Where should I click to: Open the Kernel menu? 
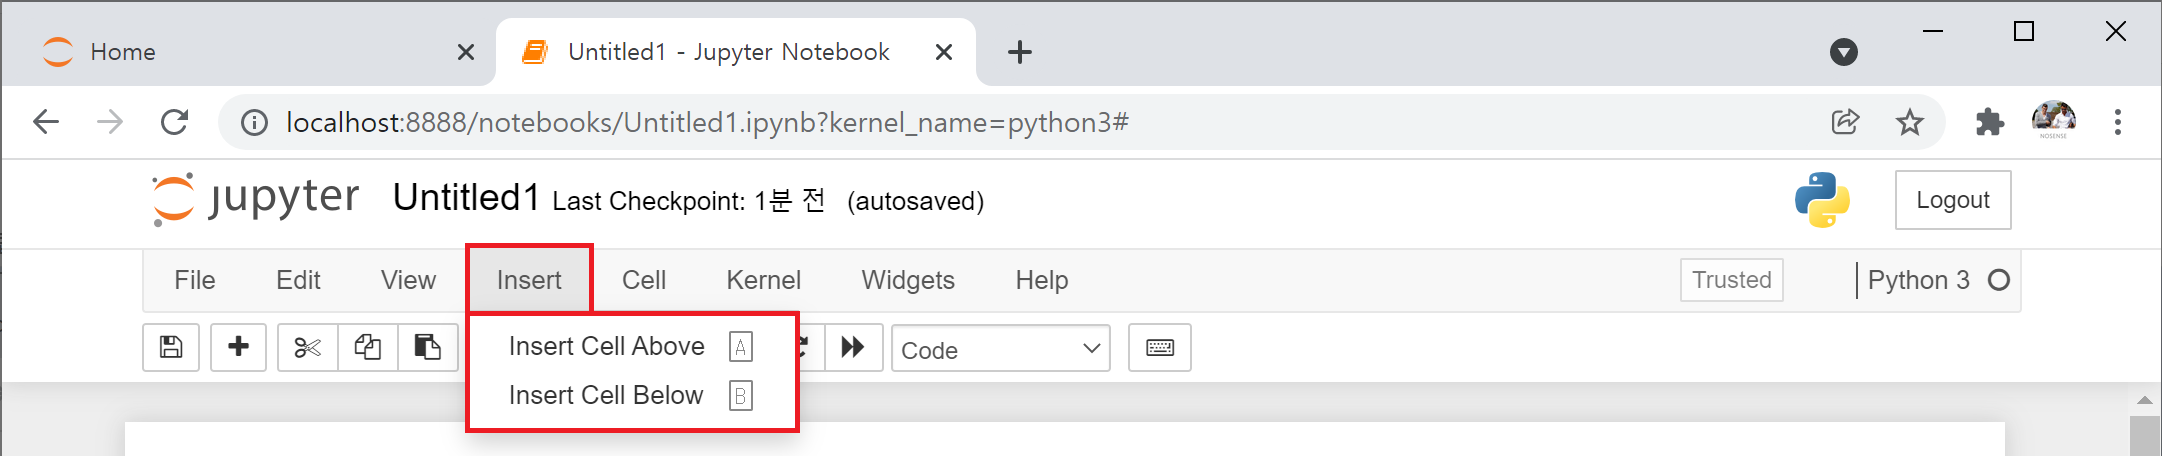click(764, 280)
